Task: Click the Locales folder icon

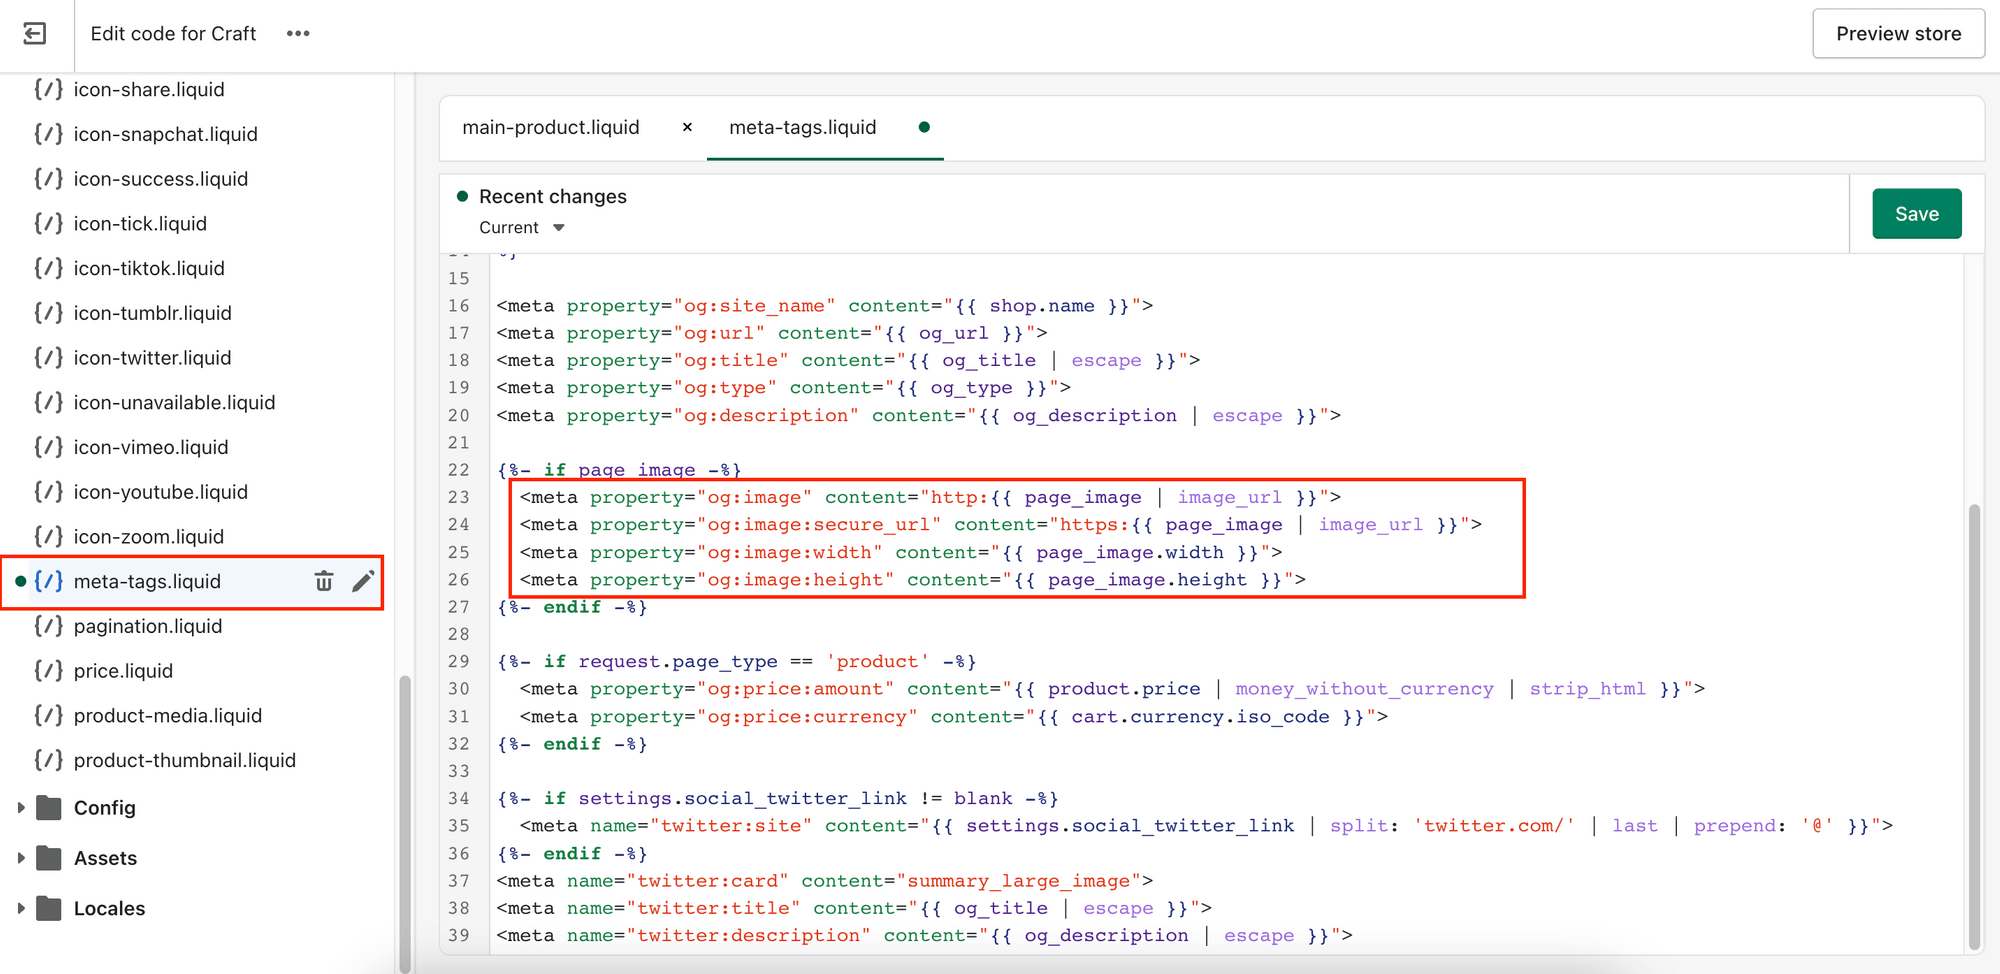Action: pos(48,908)
